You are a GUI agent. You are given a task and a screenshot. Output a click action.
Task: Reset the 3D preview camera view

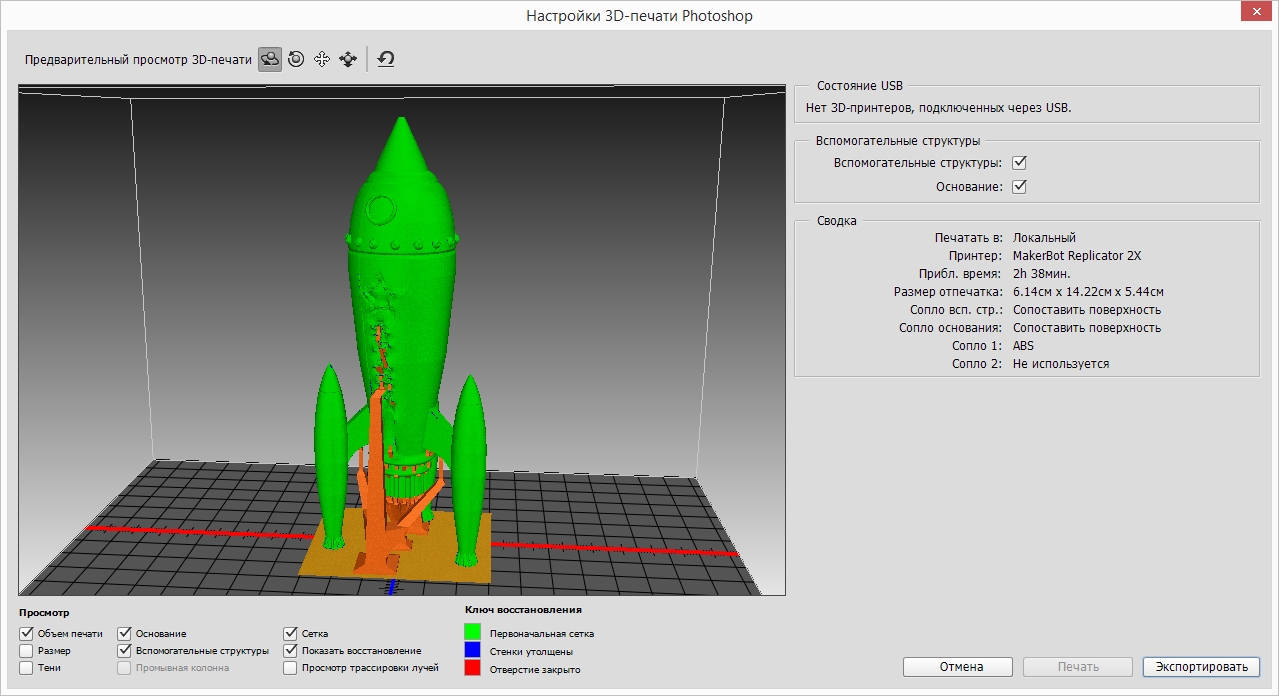pyautogui.click(x=386, y=60)
